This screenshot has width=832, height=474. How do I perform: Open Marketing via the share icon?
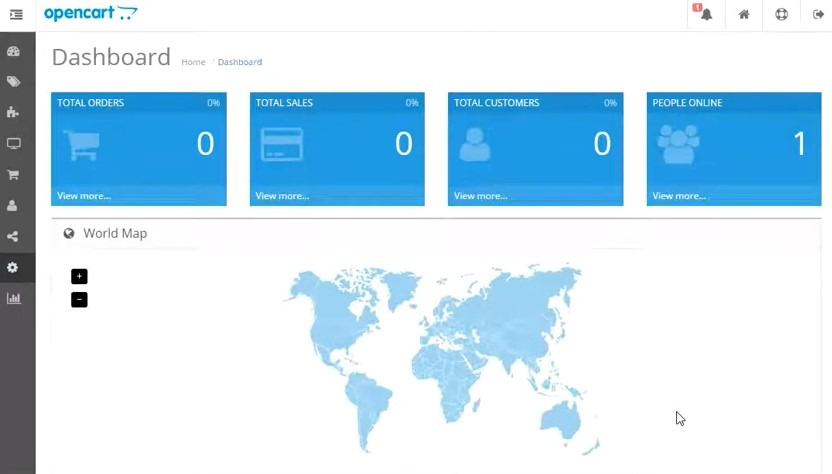point(13,236)
